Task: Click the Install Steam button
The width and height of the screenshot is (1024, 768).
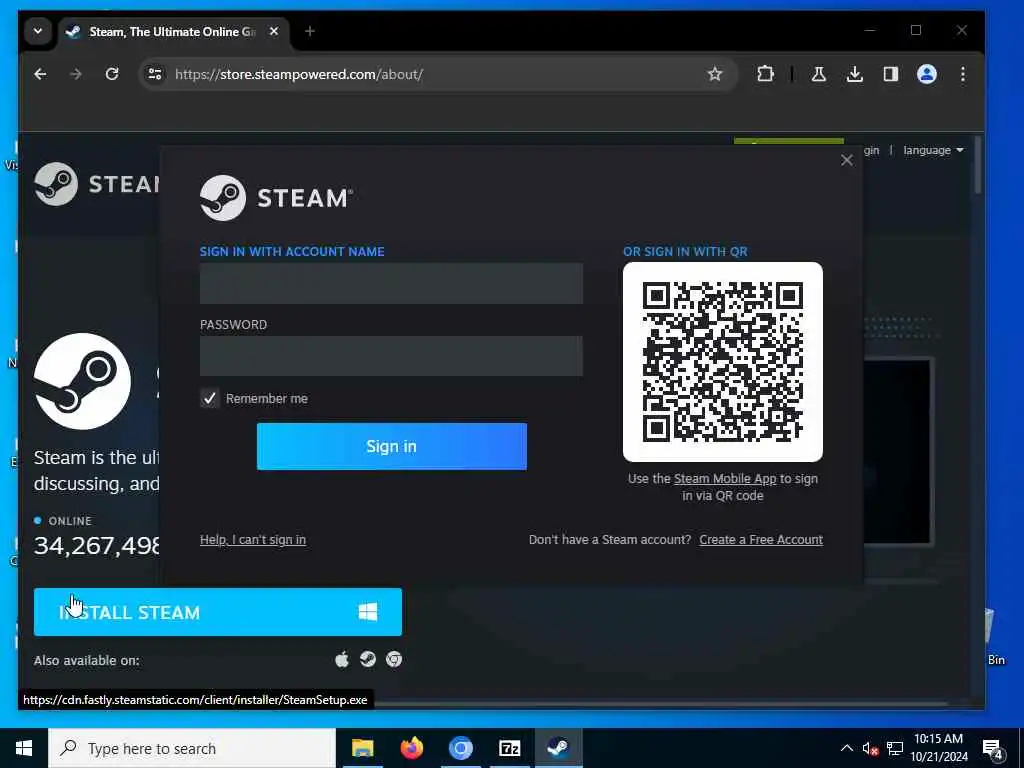Action: [217, 612]
